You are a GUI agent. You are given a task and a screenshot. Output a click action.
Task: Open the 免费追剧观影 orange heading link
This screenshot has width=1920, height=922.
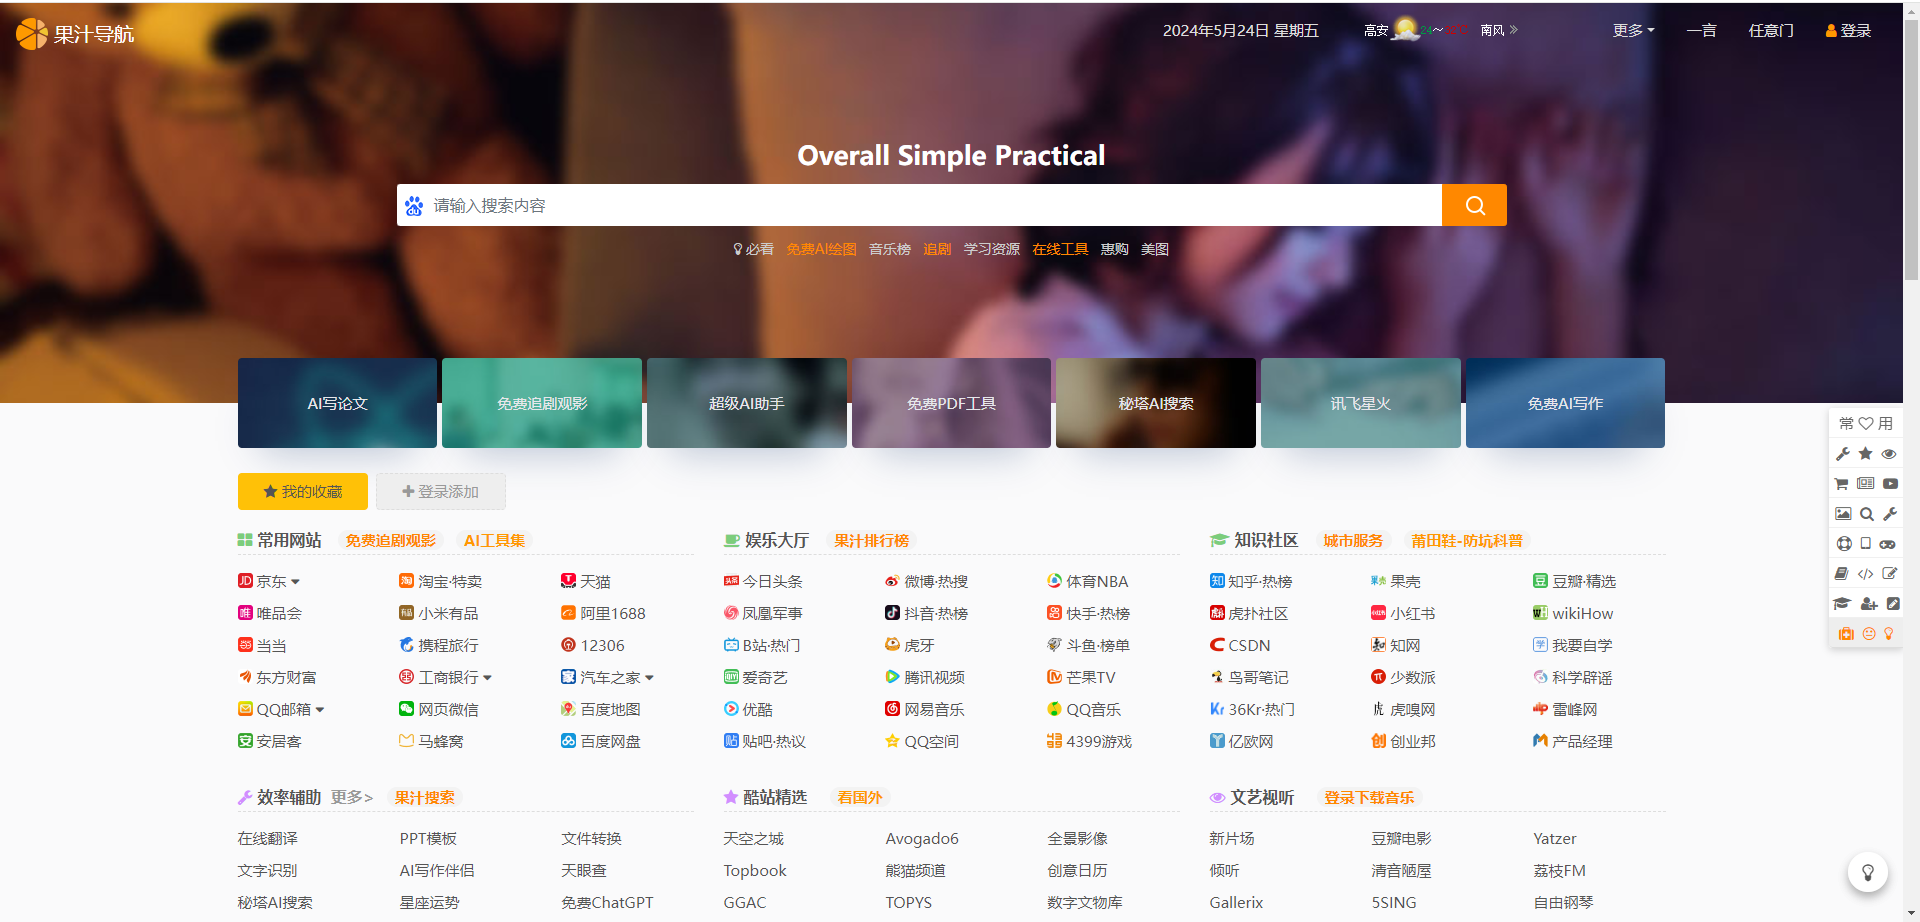tap(391, 541)
